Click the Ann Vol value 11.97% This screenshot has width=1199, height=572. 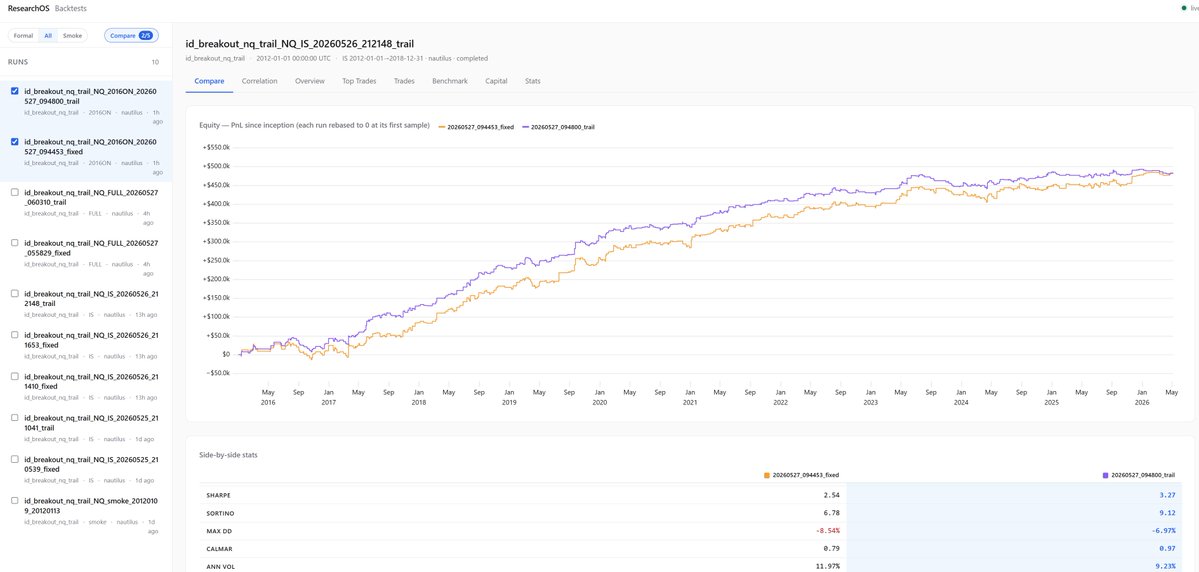[827, 566]
